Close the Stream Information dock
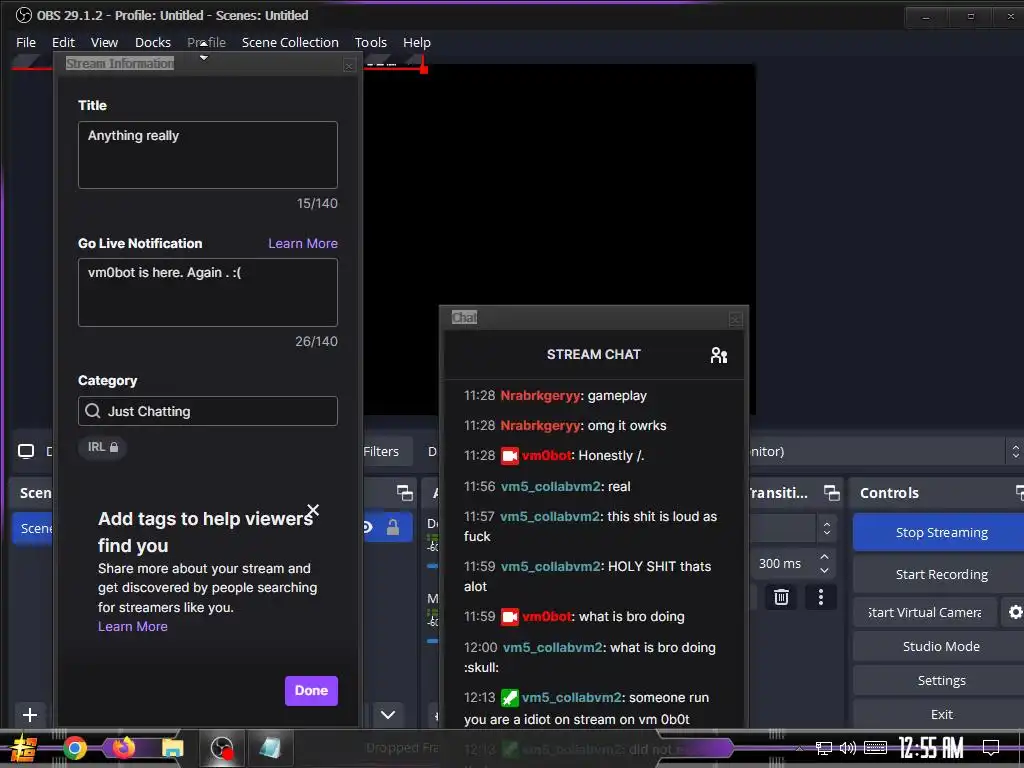 (349, 65)
